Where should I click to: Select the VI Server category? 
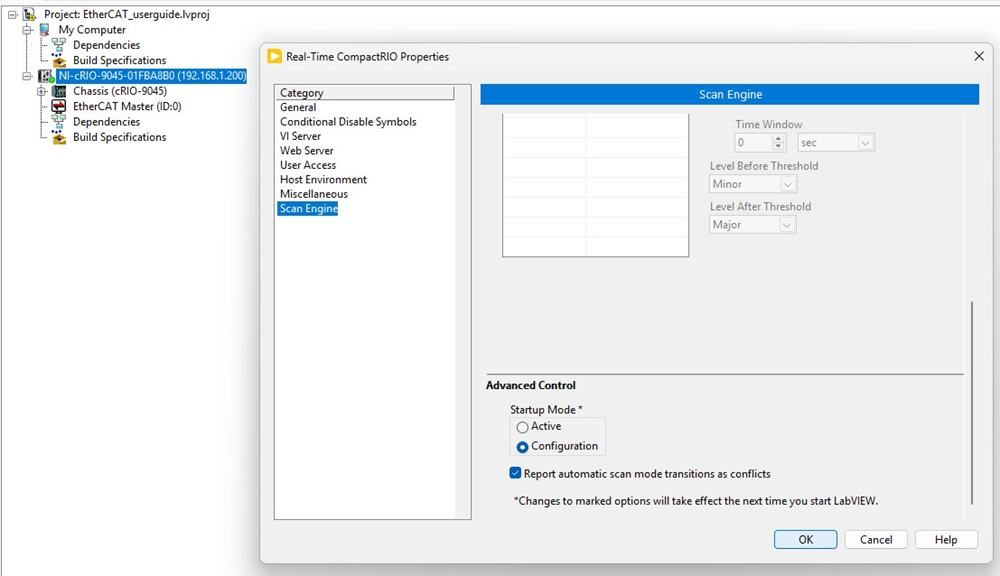coord(300,137)
